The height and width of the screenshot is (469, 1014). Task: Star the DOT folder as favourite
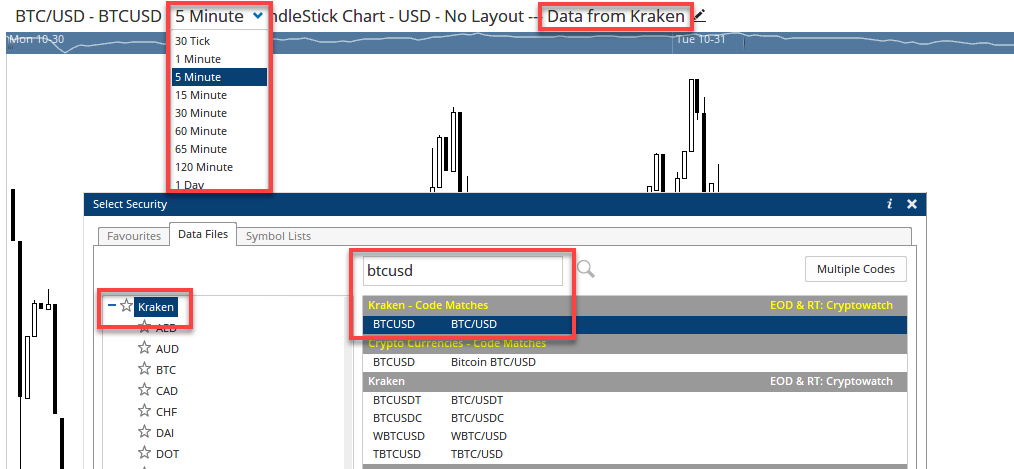pos(144,453)
